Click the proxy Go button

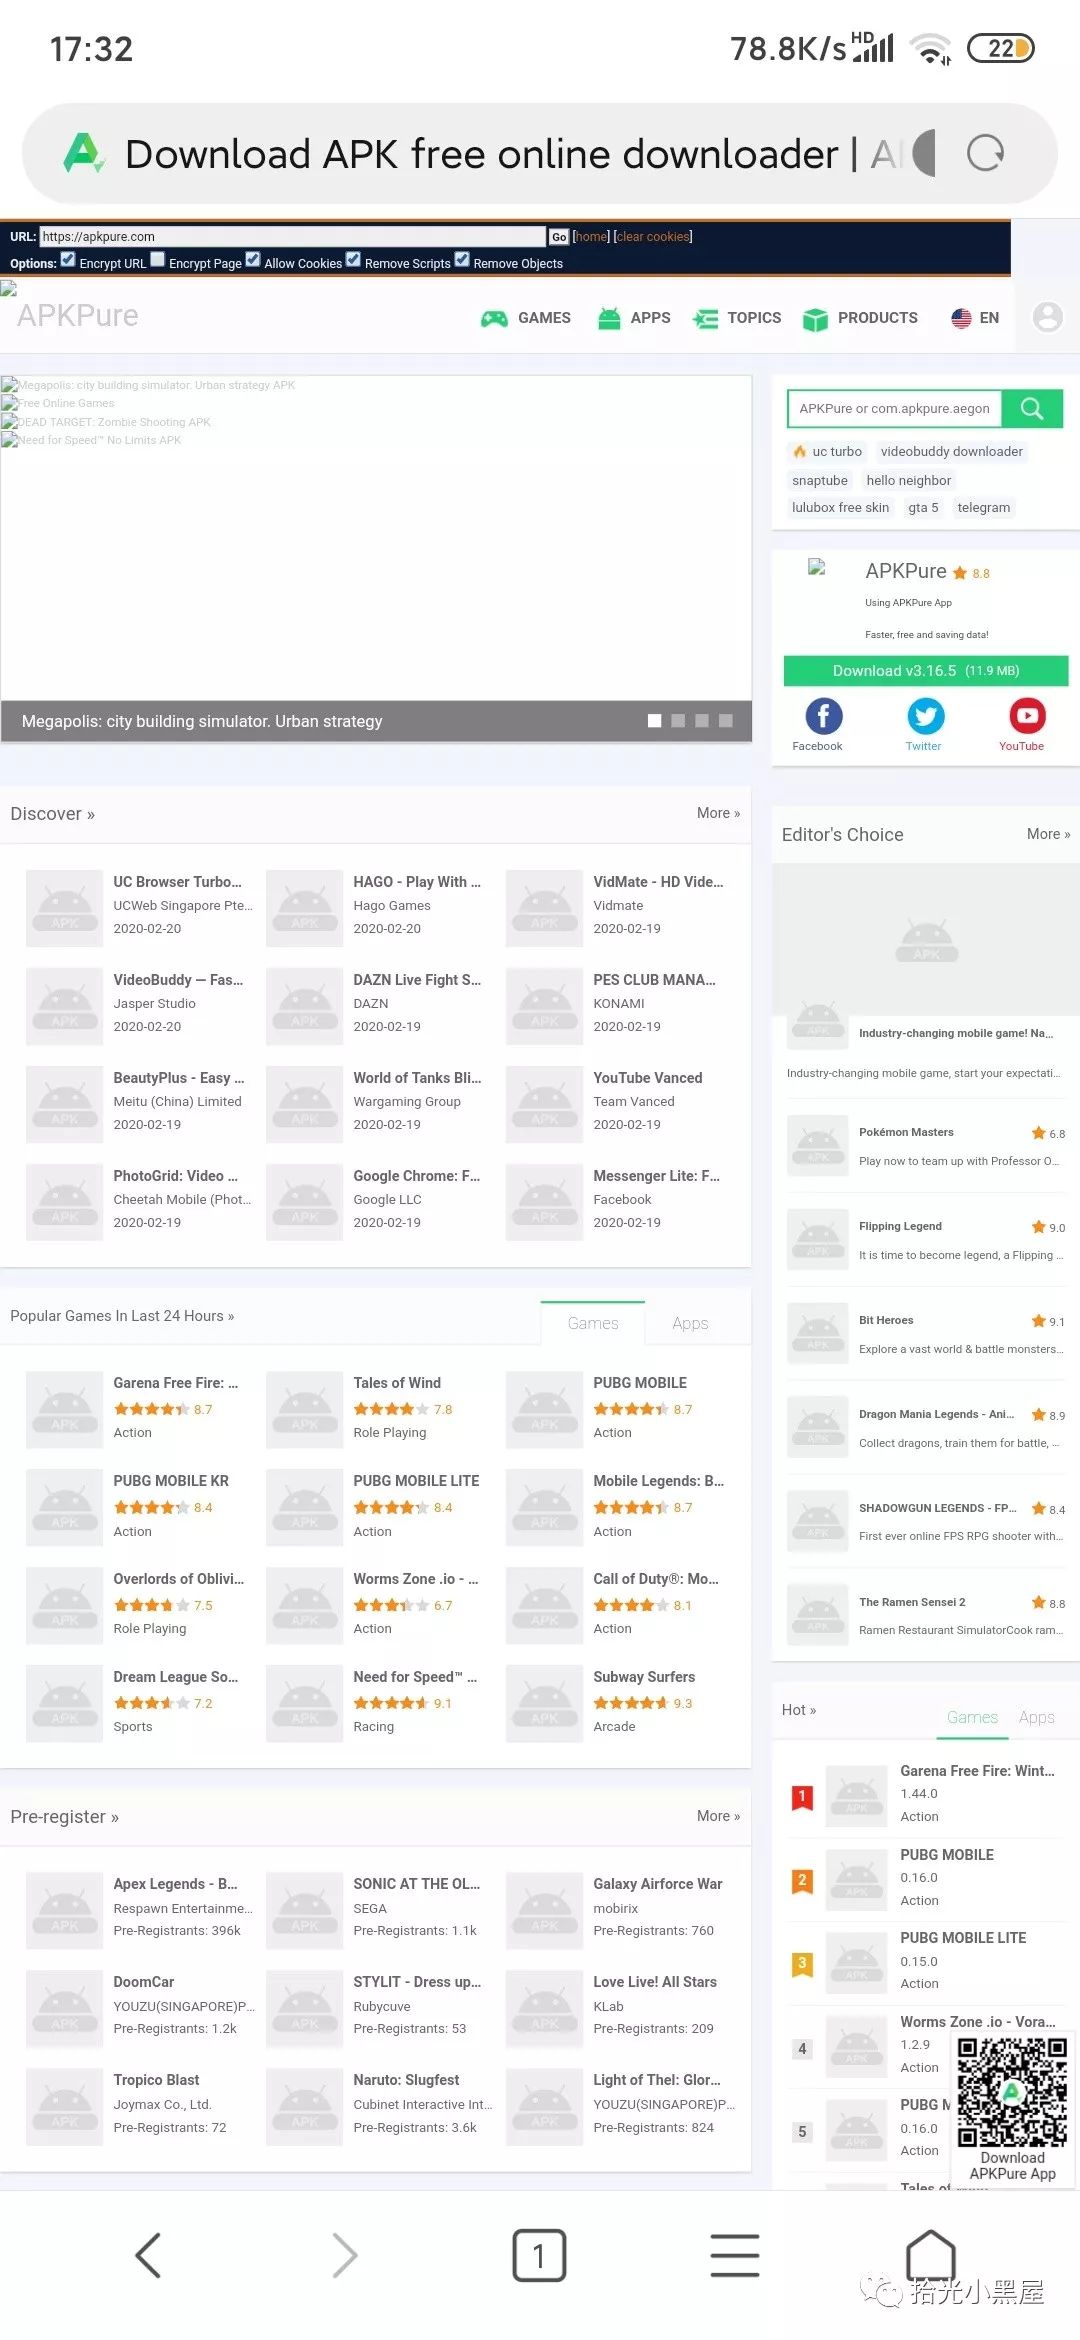[559, 237]
